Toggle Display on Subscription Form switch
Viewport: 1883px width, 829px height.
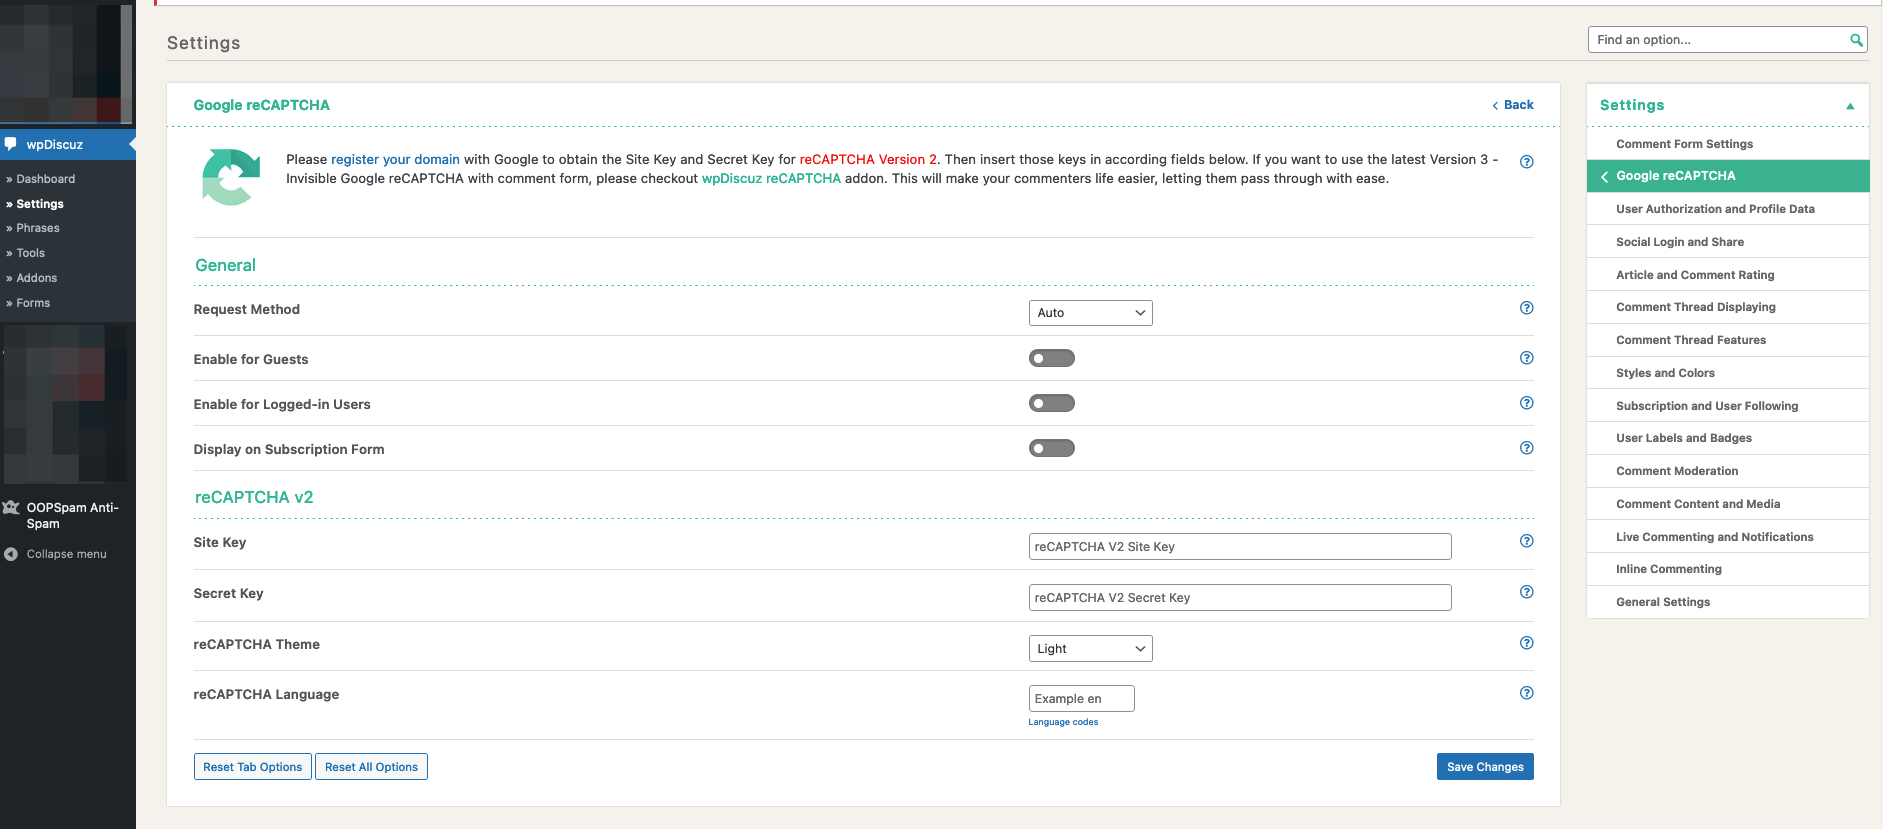click(x=1052, y=448)
